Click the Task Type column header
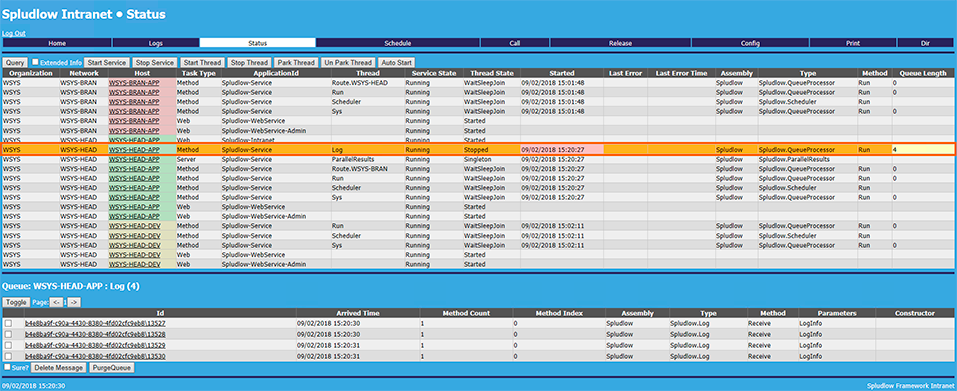 tap(197, 73)
